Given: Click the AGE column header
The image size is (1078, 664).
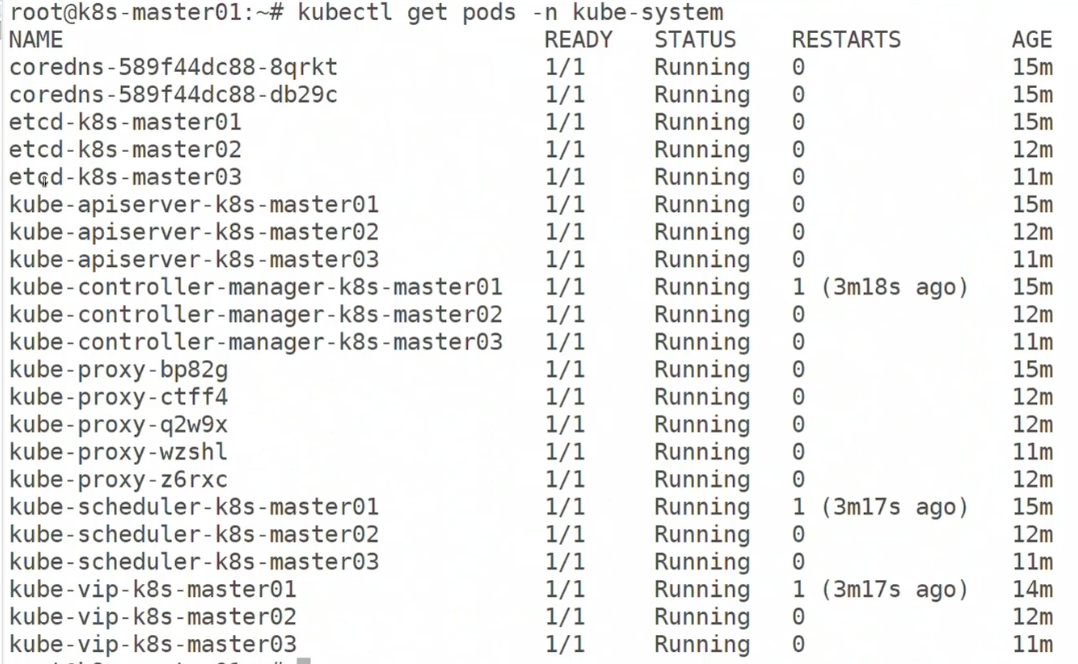Looking at the screenshot, I should [1032, 40].
